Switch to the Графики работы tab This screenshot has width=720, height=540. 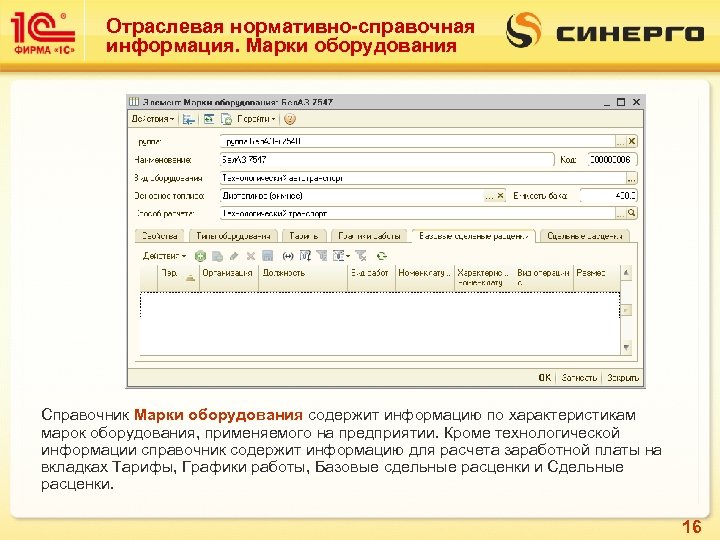pos(369,236)
